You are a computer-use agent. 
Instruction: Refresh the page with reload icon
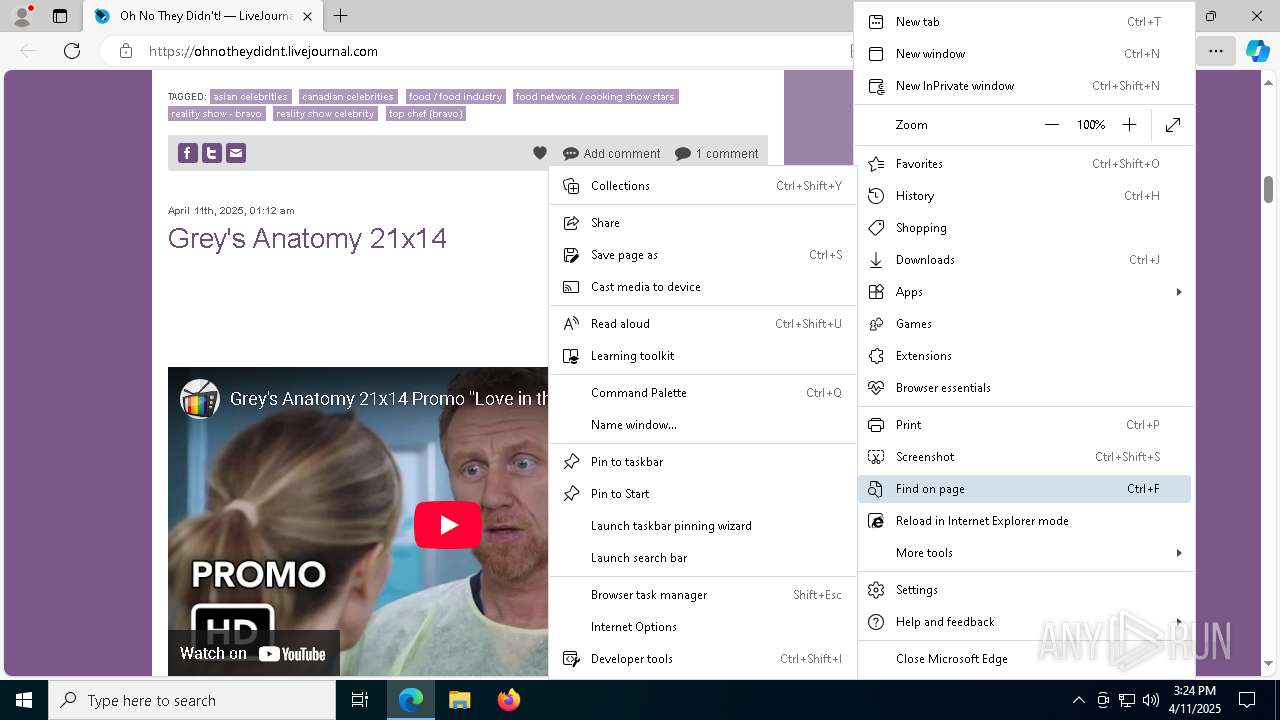72,51
